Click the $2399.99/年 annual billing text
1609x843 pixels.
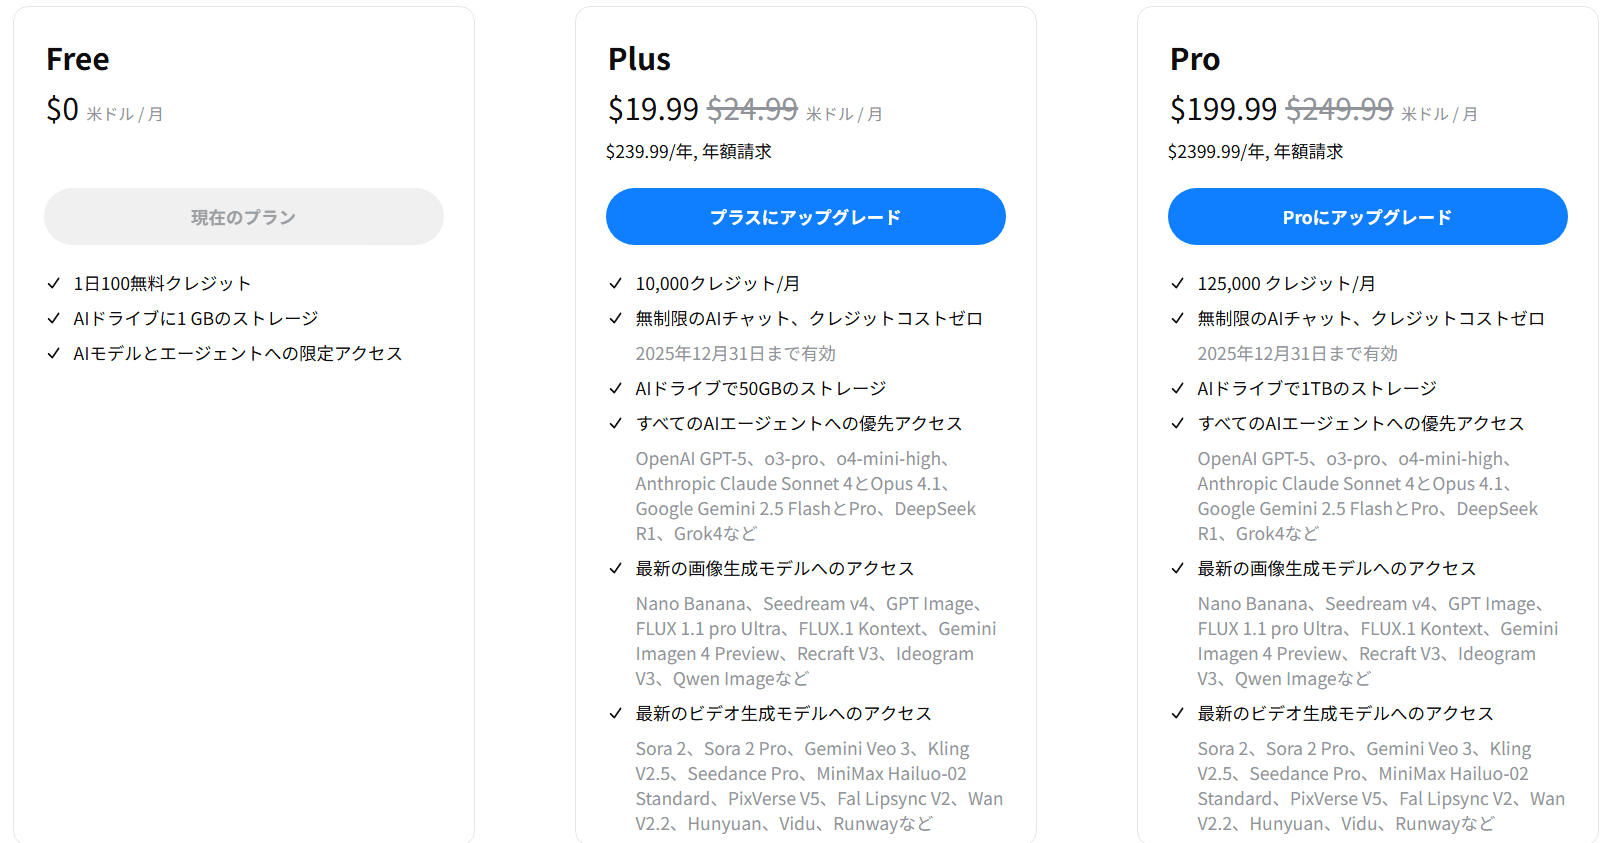pyautogui.click(x=1255, y=152)
